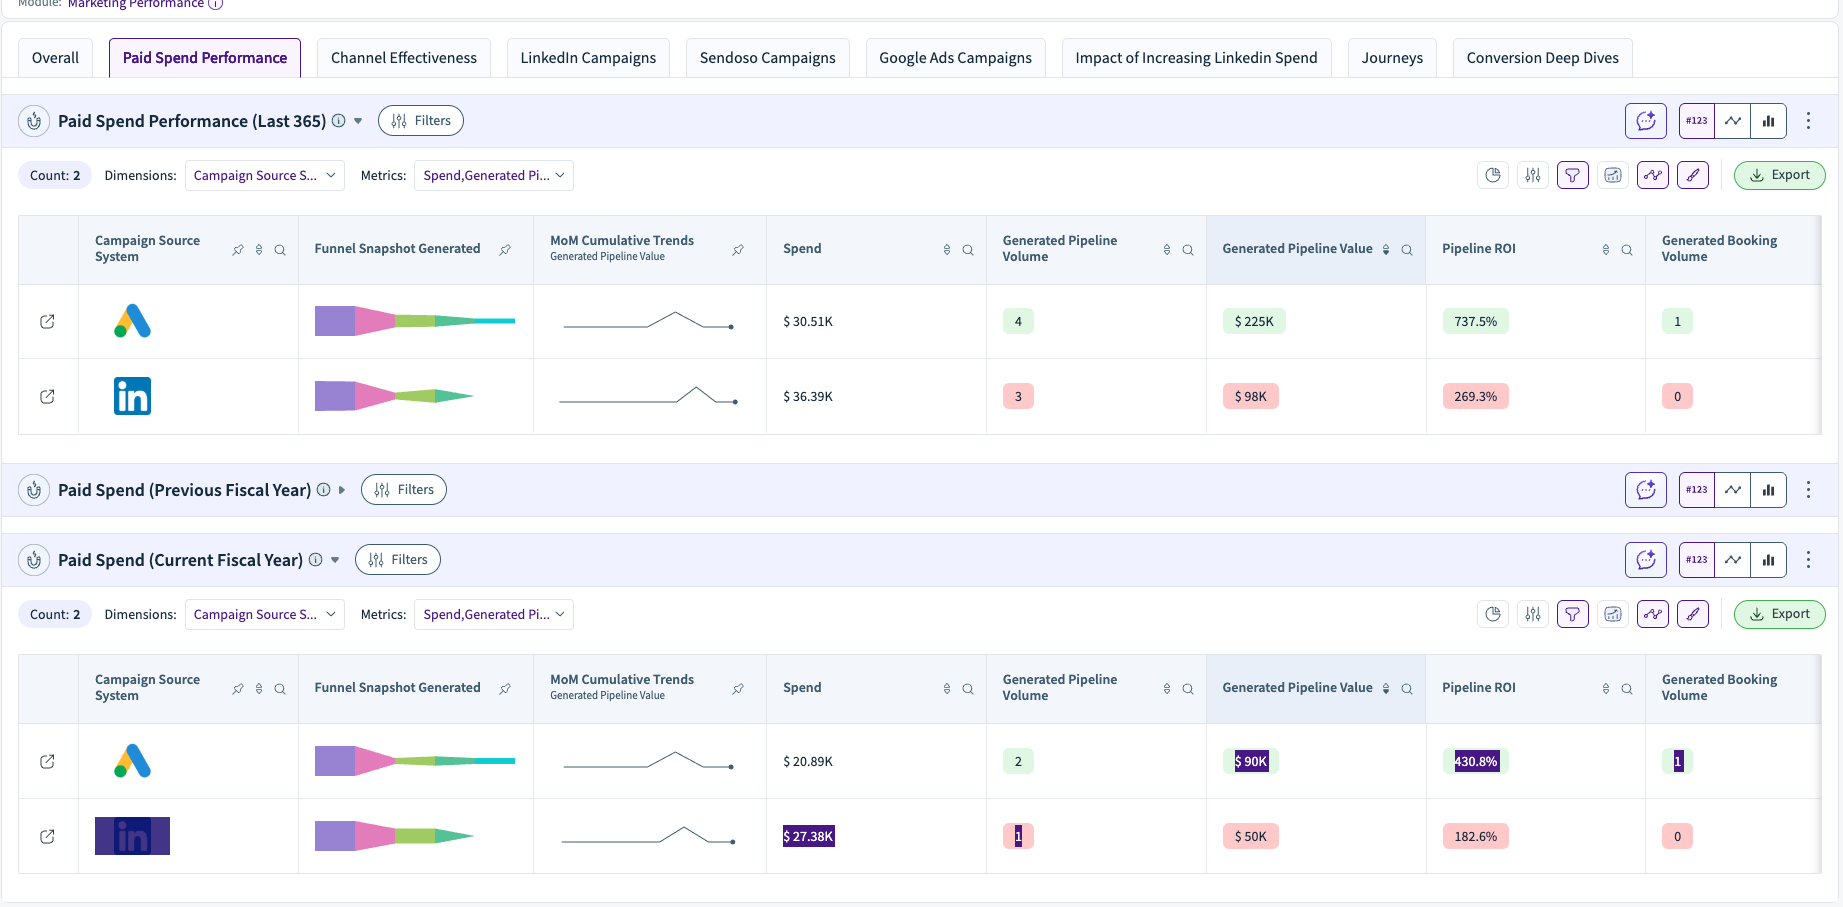The image size is (1843, 907).
Task: Click search icon in first table's Spend column
Action: click(968, 250)
